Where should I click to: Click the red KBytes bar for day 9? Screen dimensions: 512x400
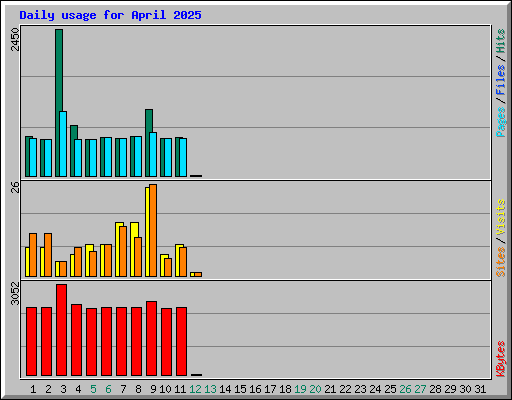[x=151, y=339]
